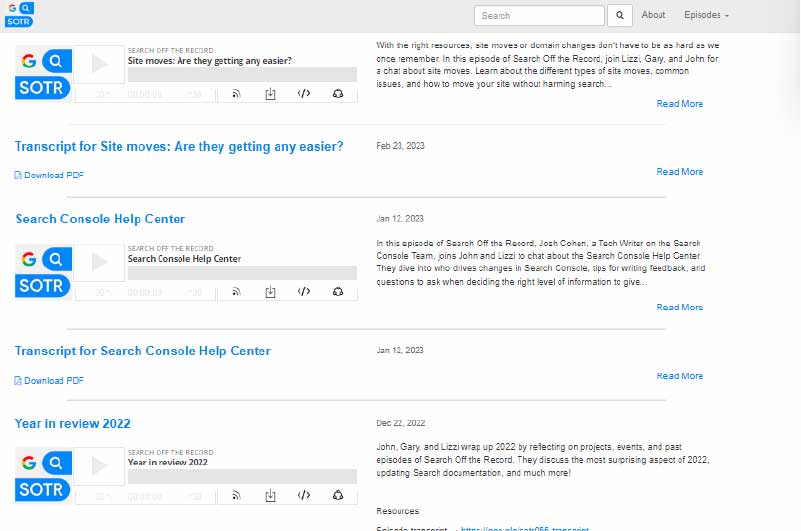Subscribe via RSS icon for Site moves episode
This screenshot has height=531, width=801.
[236, 94]
